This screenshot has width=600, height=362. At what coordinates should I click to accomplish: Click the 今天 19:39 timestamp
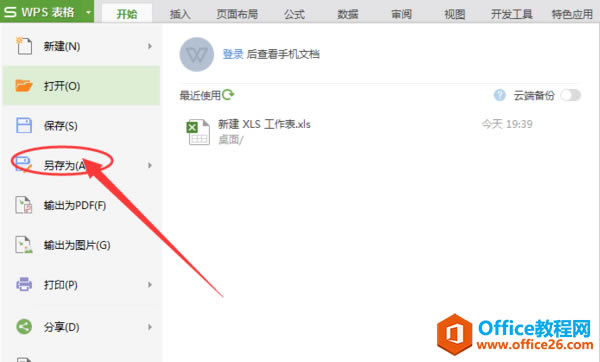tap(507, 124)
